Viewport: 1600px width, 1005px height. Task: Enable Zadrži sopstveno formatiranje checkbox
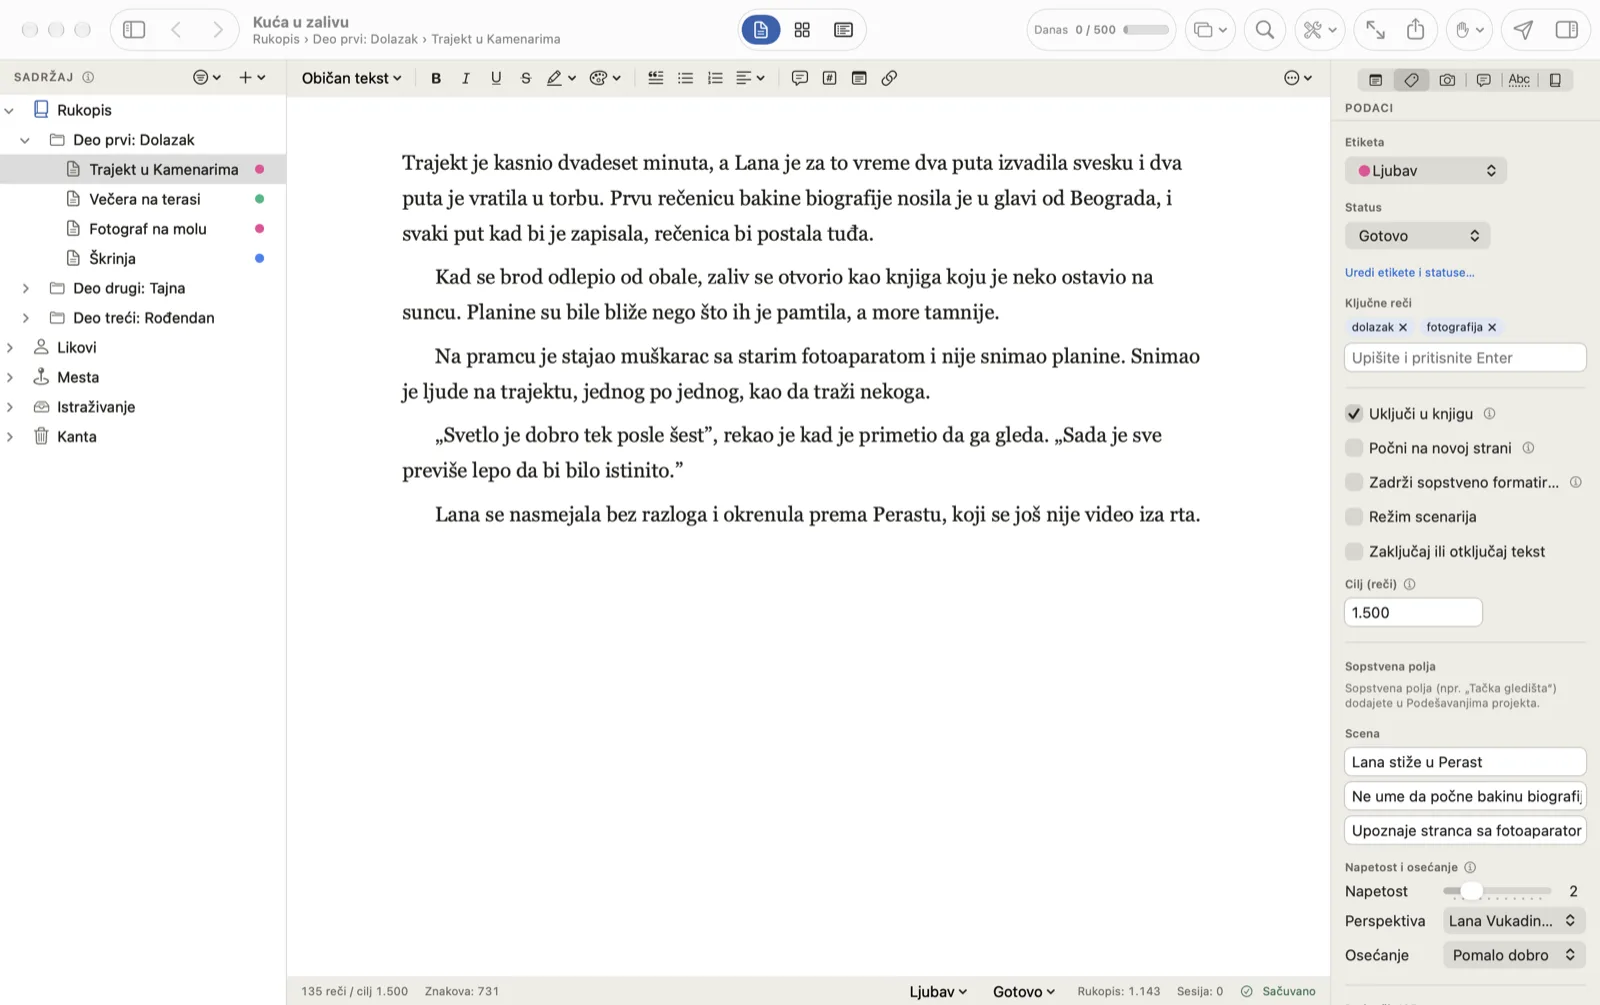click(x=1354, y=482)
